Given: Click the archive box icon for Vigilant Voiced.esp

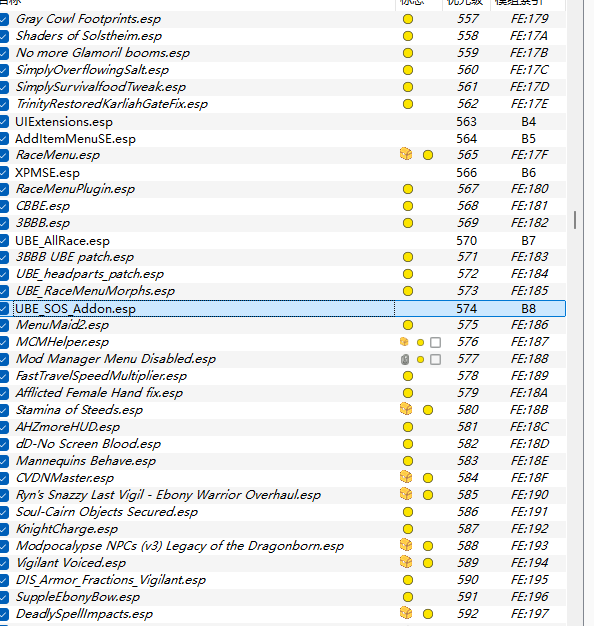Looking at the screenshot, I should (406, 562).
